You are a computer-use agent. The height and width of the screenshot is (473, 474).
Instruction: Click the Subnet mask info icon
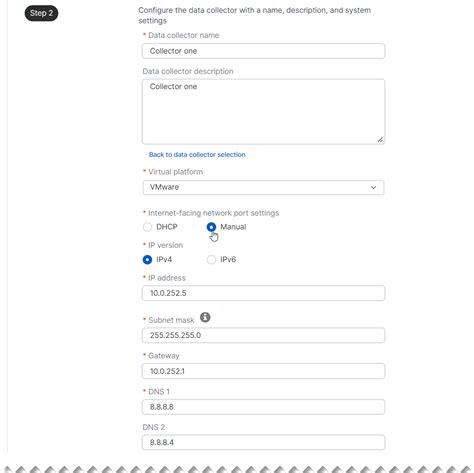pyautogui.click(x=205, y=317)
